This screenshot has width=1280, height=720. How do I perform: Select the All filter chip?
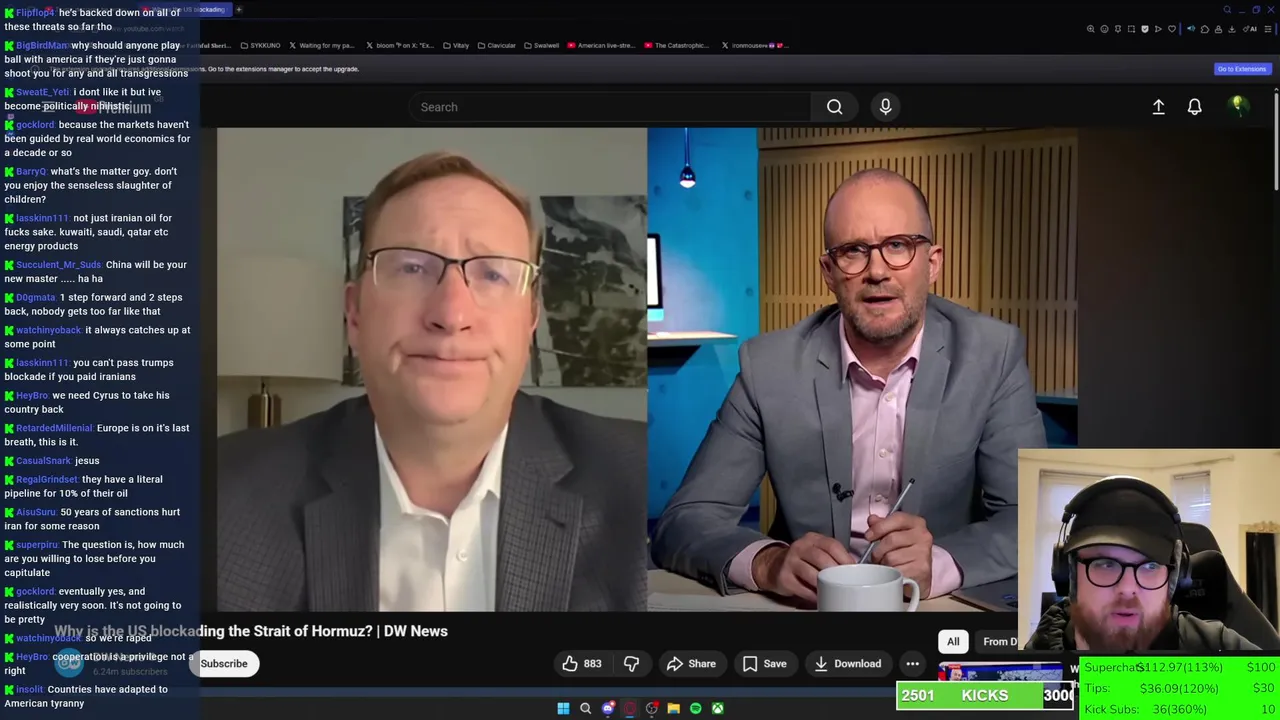coord(953,642)
